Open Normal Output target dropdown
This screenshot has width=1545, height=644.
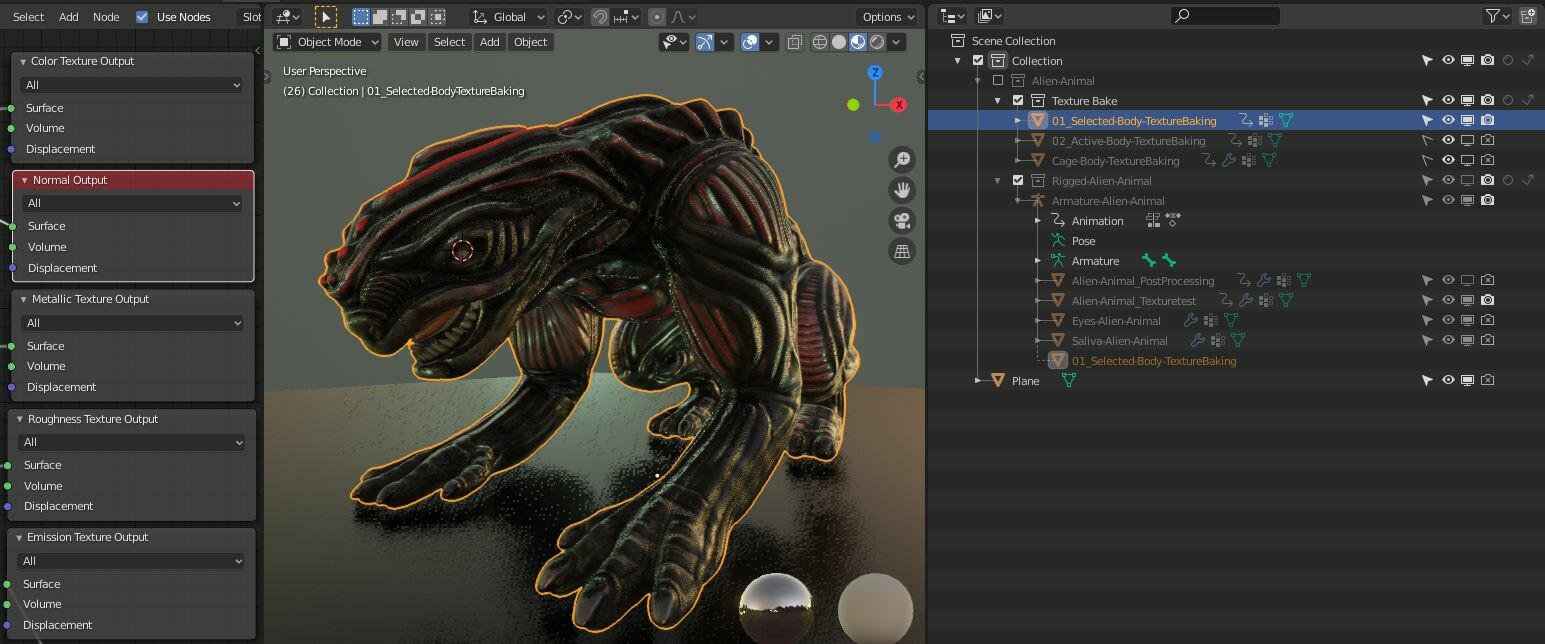click(x=133, y=203)
